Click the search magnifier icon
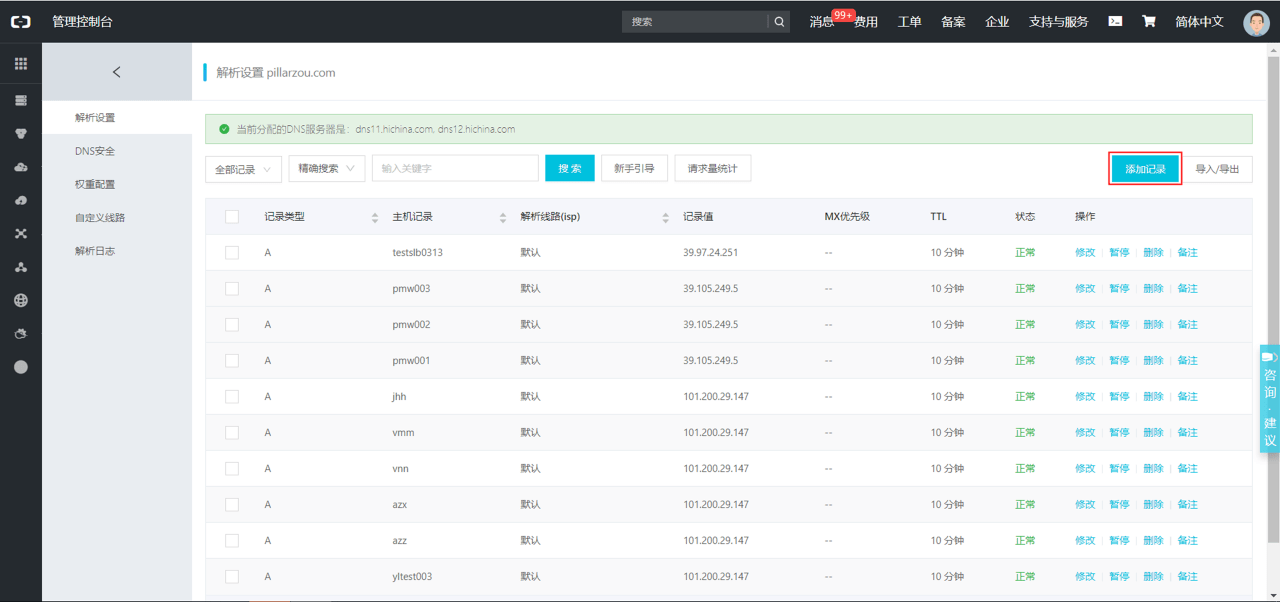 pyautogui.click(x=779, y=21)
